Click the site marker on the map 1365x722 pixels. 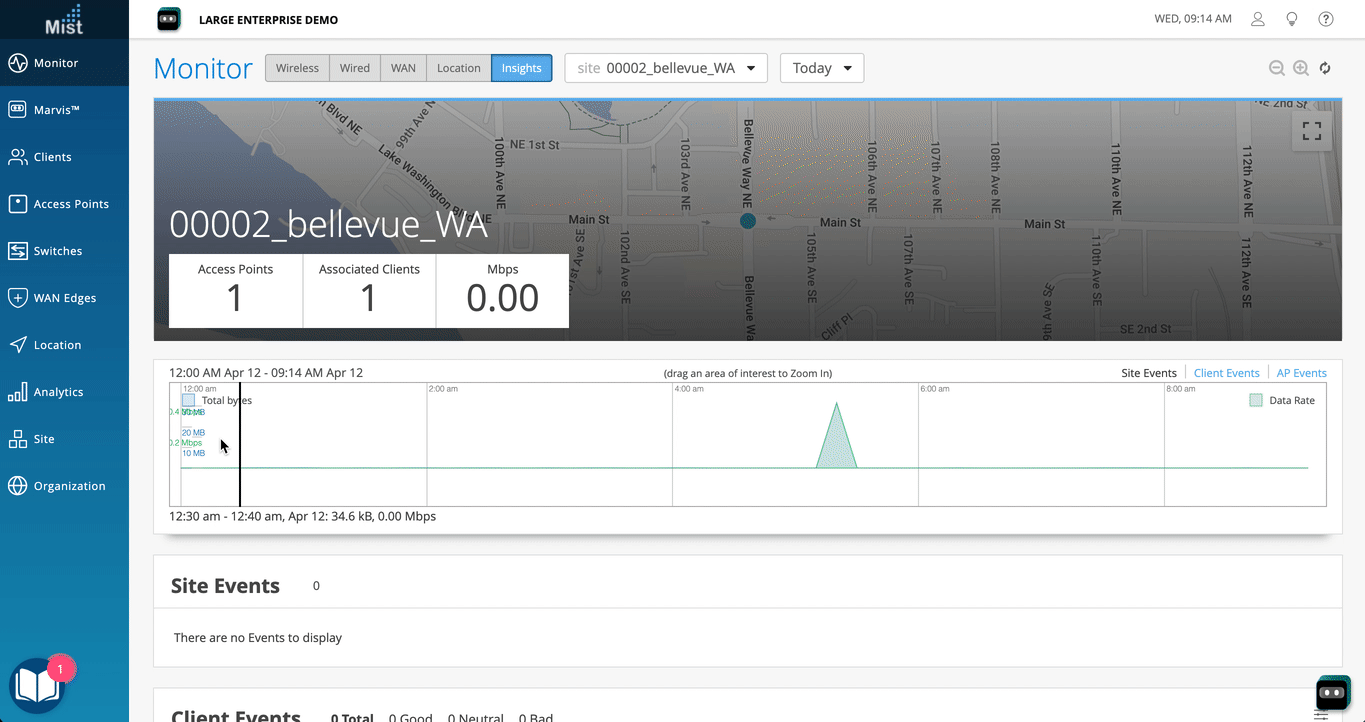748,221
